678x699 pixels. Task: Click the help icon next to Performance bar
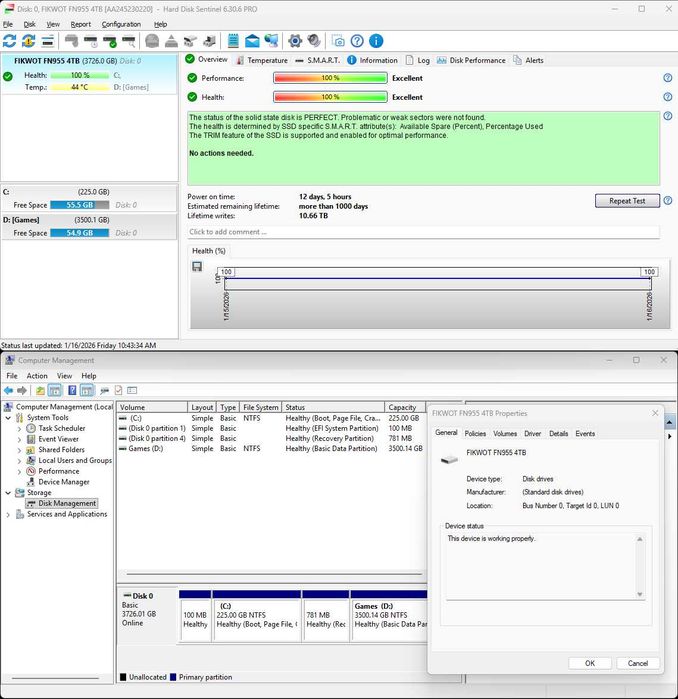[667, 78]
